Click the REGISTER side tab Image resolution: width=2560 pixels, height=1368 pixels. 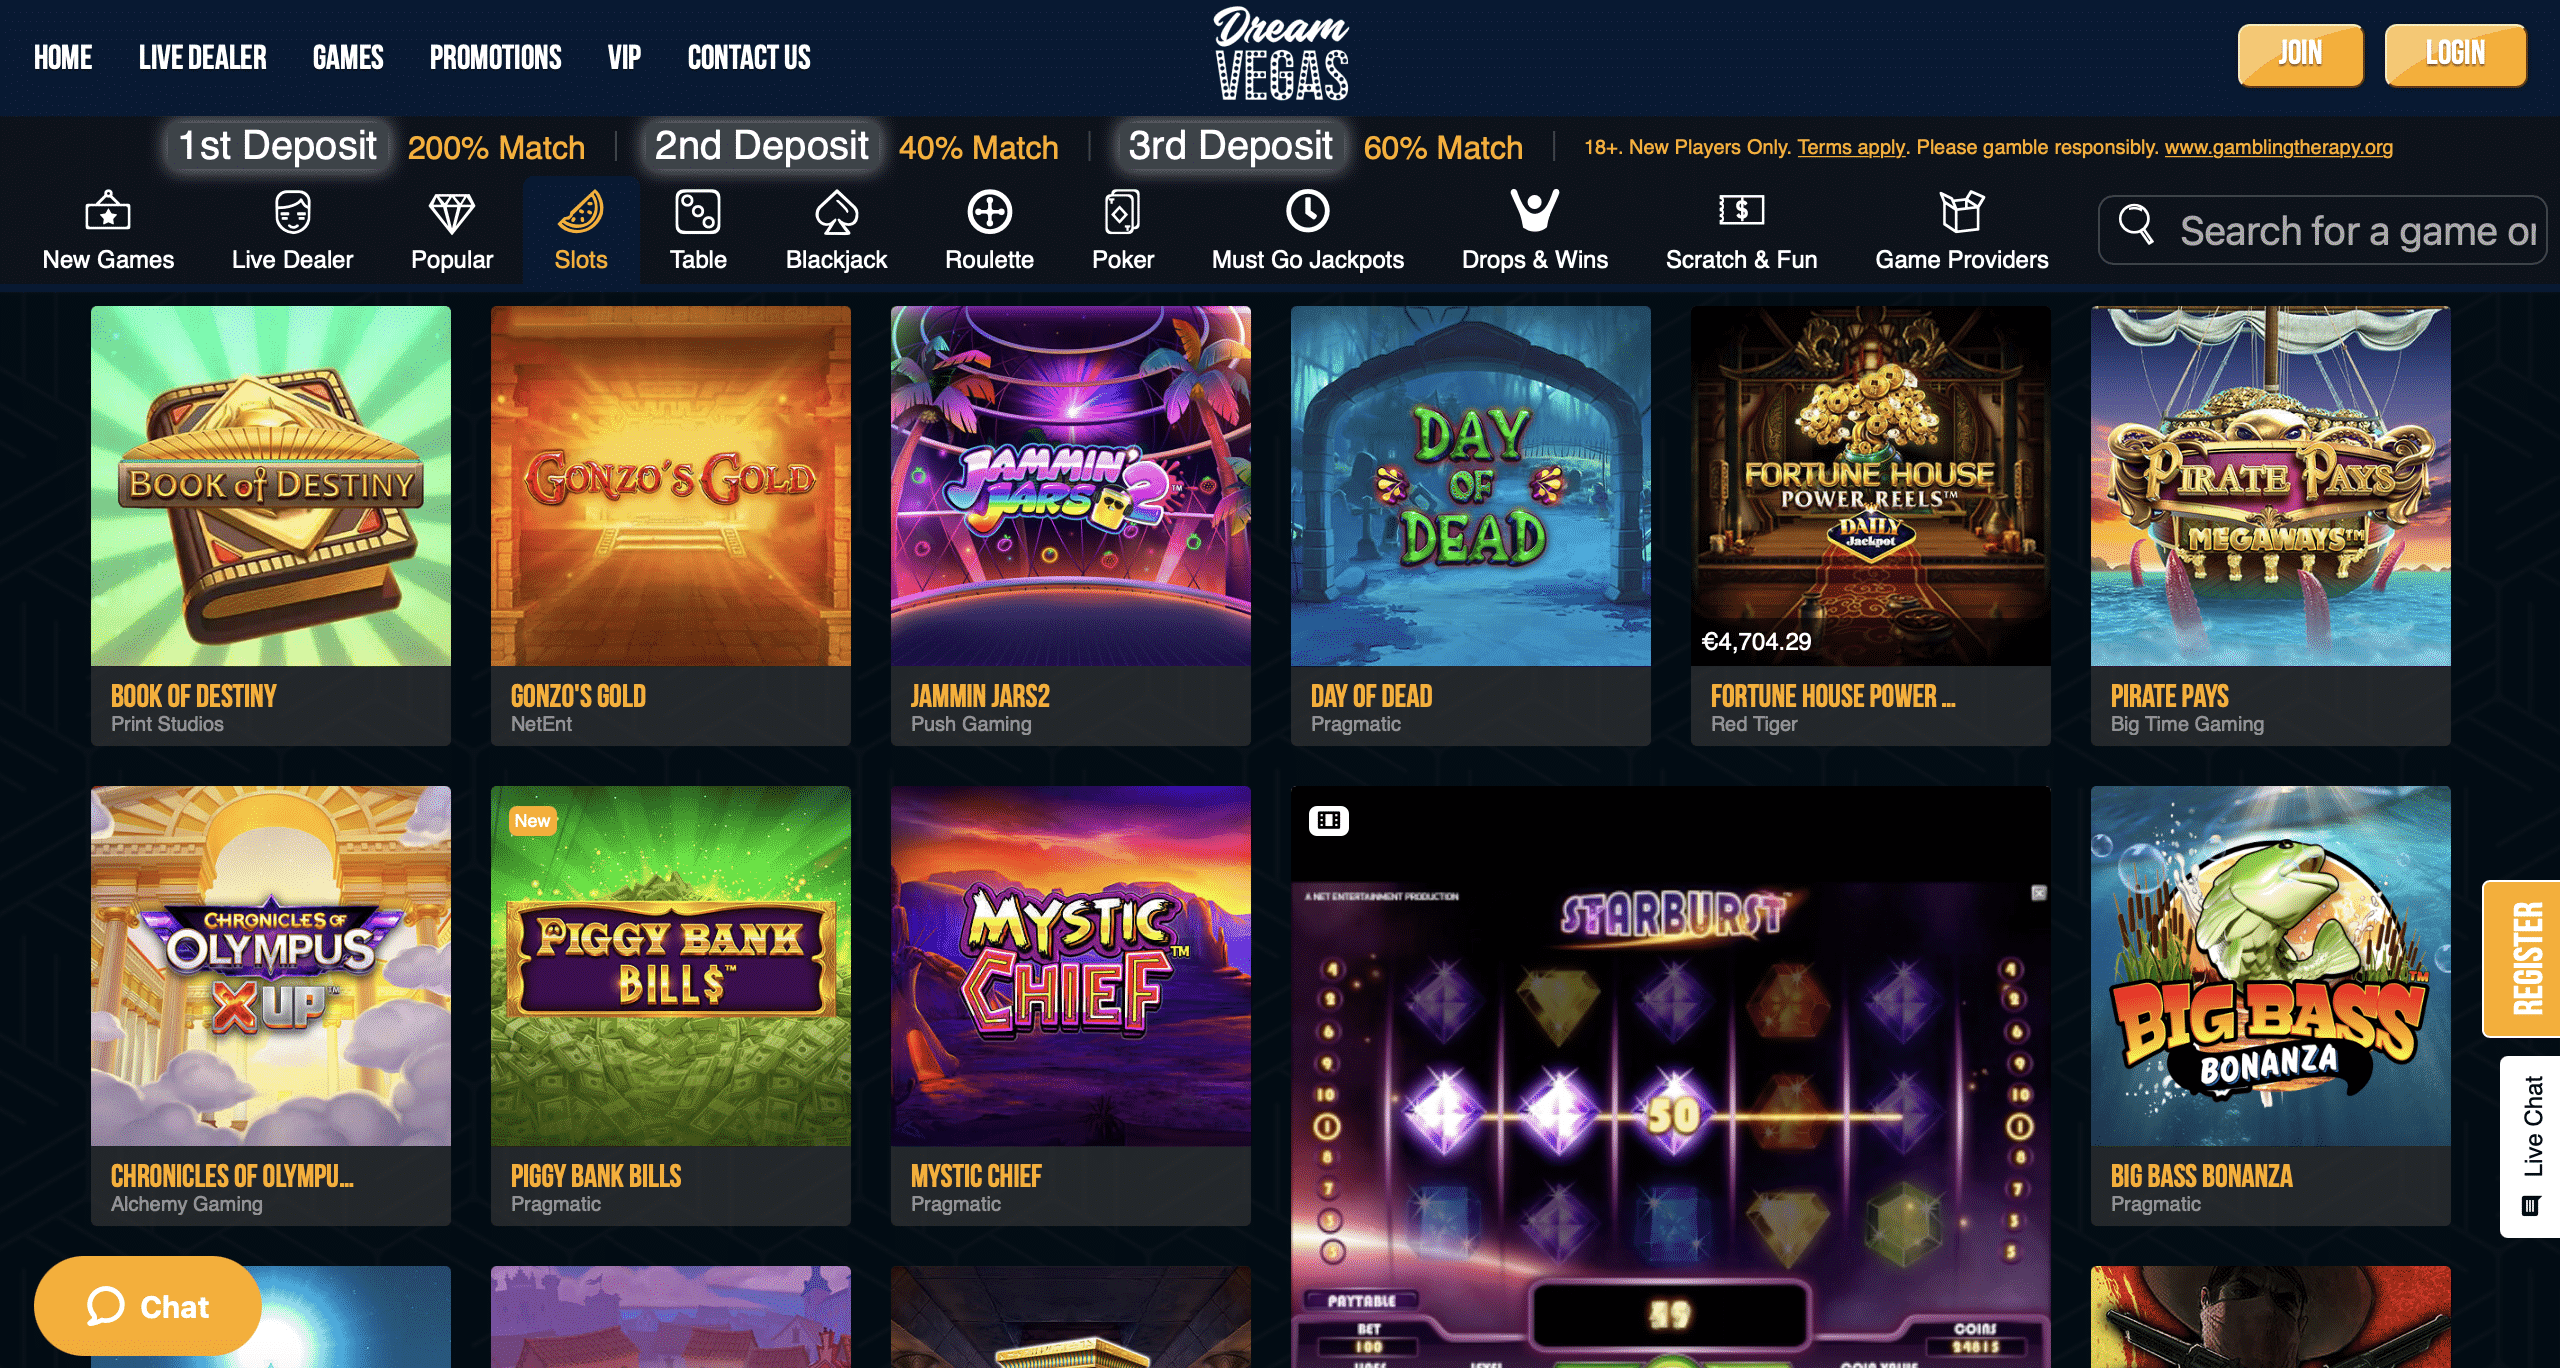click(x=2524, y=958)
